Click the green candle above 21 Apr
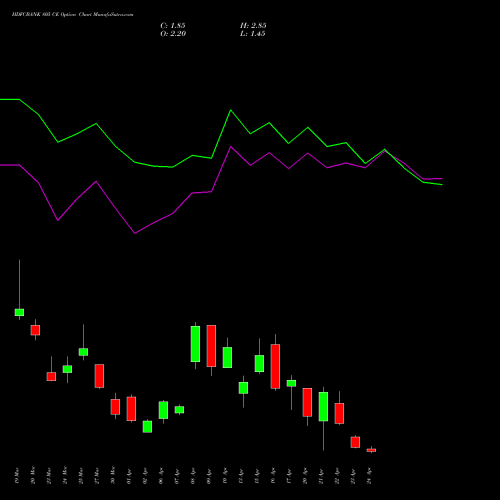500x500 pixels. click(323, 406)
